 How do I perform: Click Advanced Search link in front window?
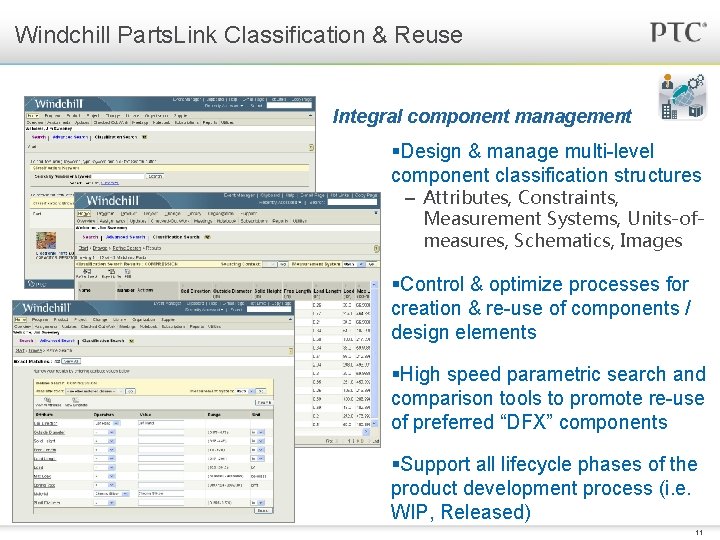click(57, 341)
